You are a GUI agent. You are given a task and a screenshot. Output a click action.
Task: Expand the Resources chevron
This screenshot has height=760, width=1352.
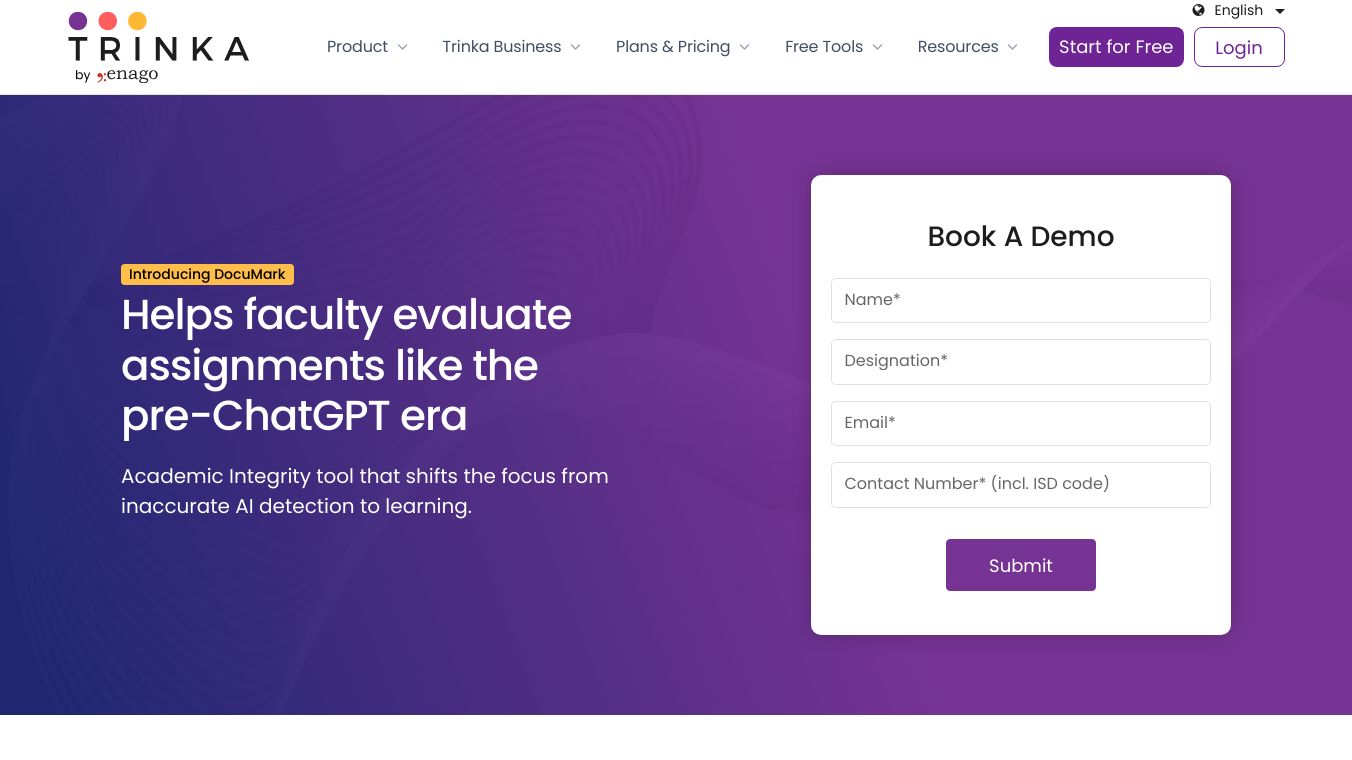coord(1013,47)
